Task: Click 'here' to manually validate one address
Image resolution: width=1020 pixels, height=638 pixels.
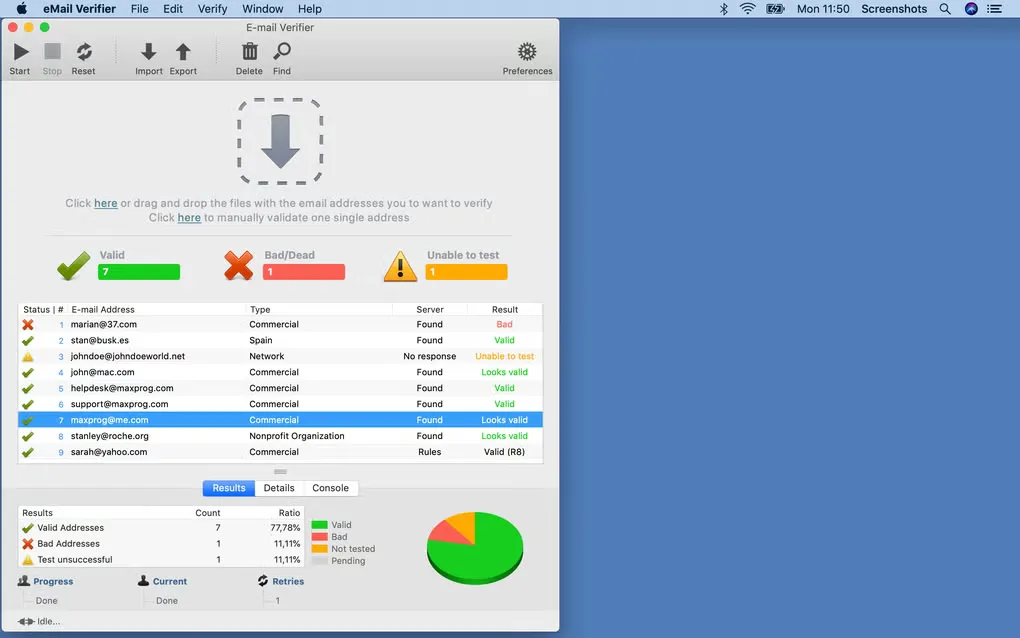Action: (x=189, y=217)
